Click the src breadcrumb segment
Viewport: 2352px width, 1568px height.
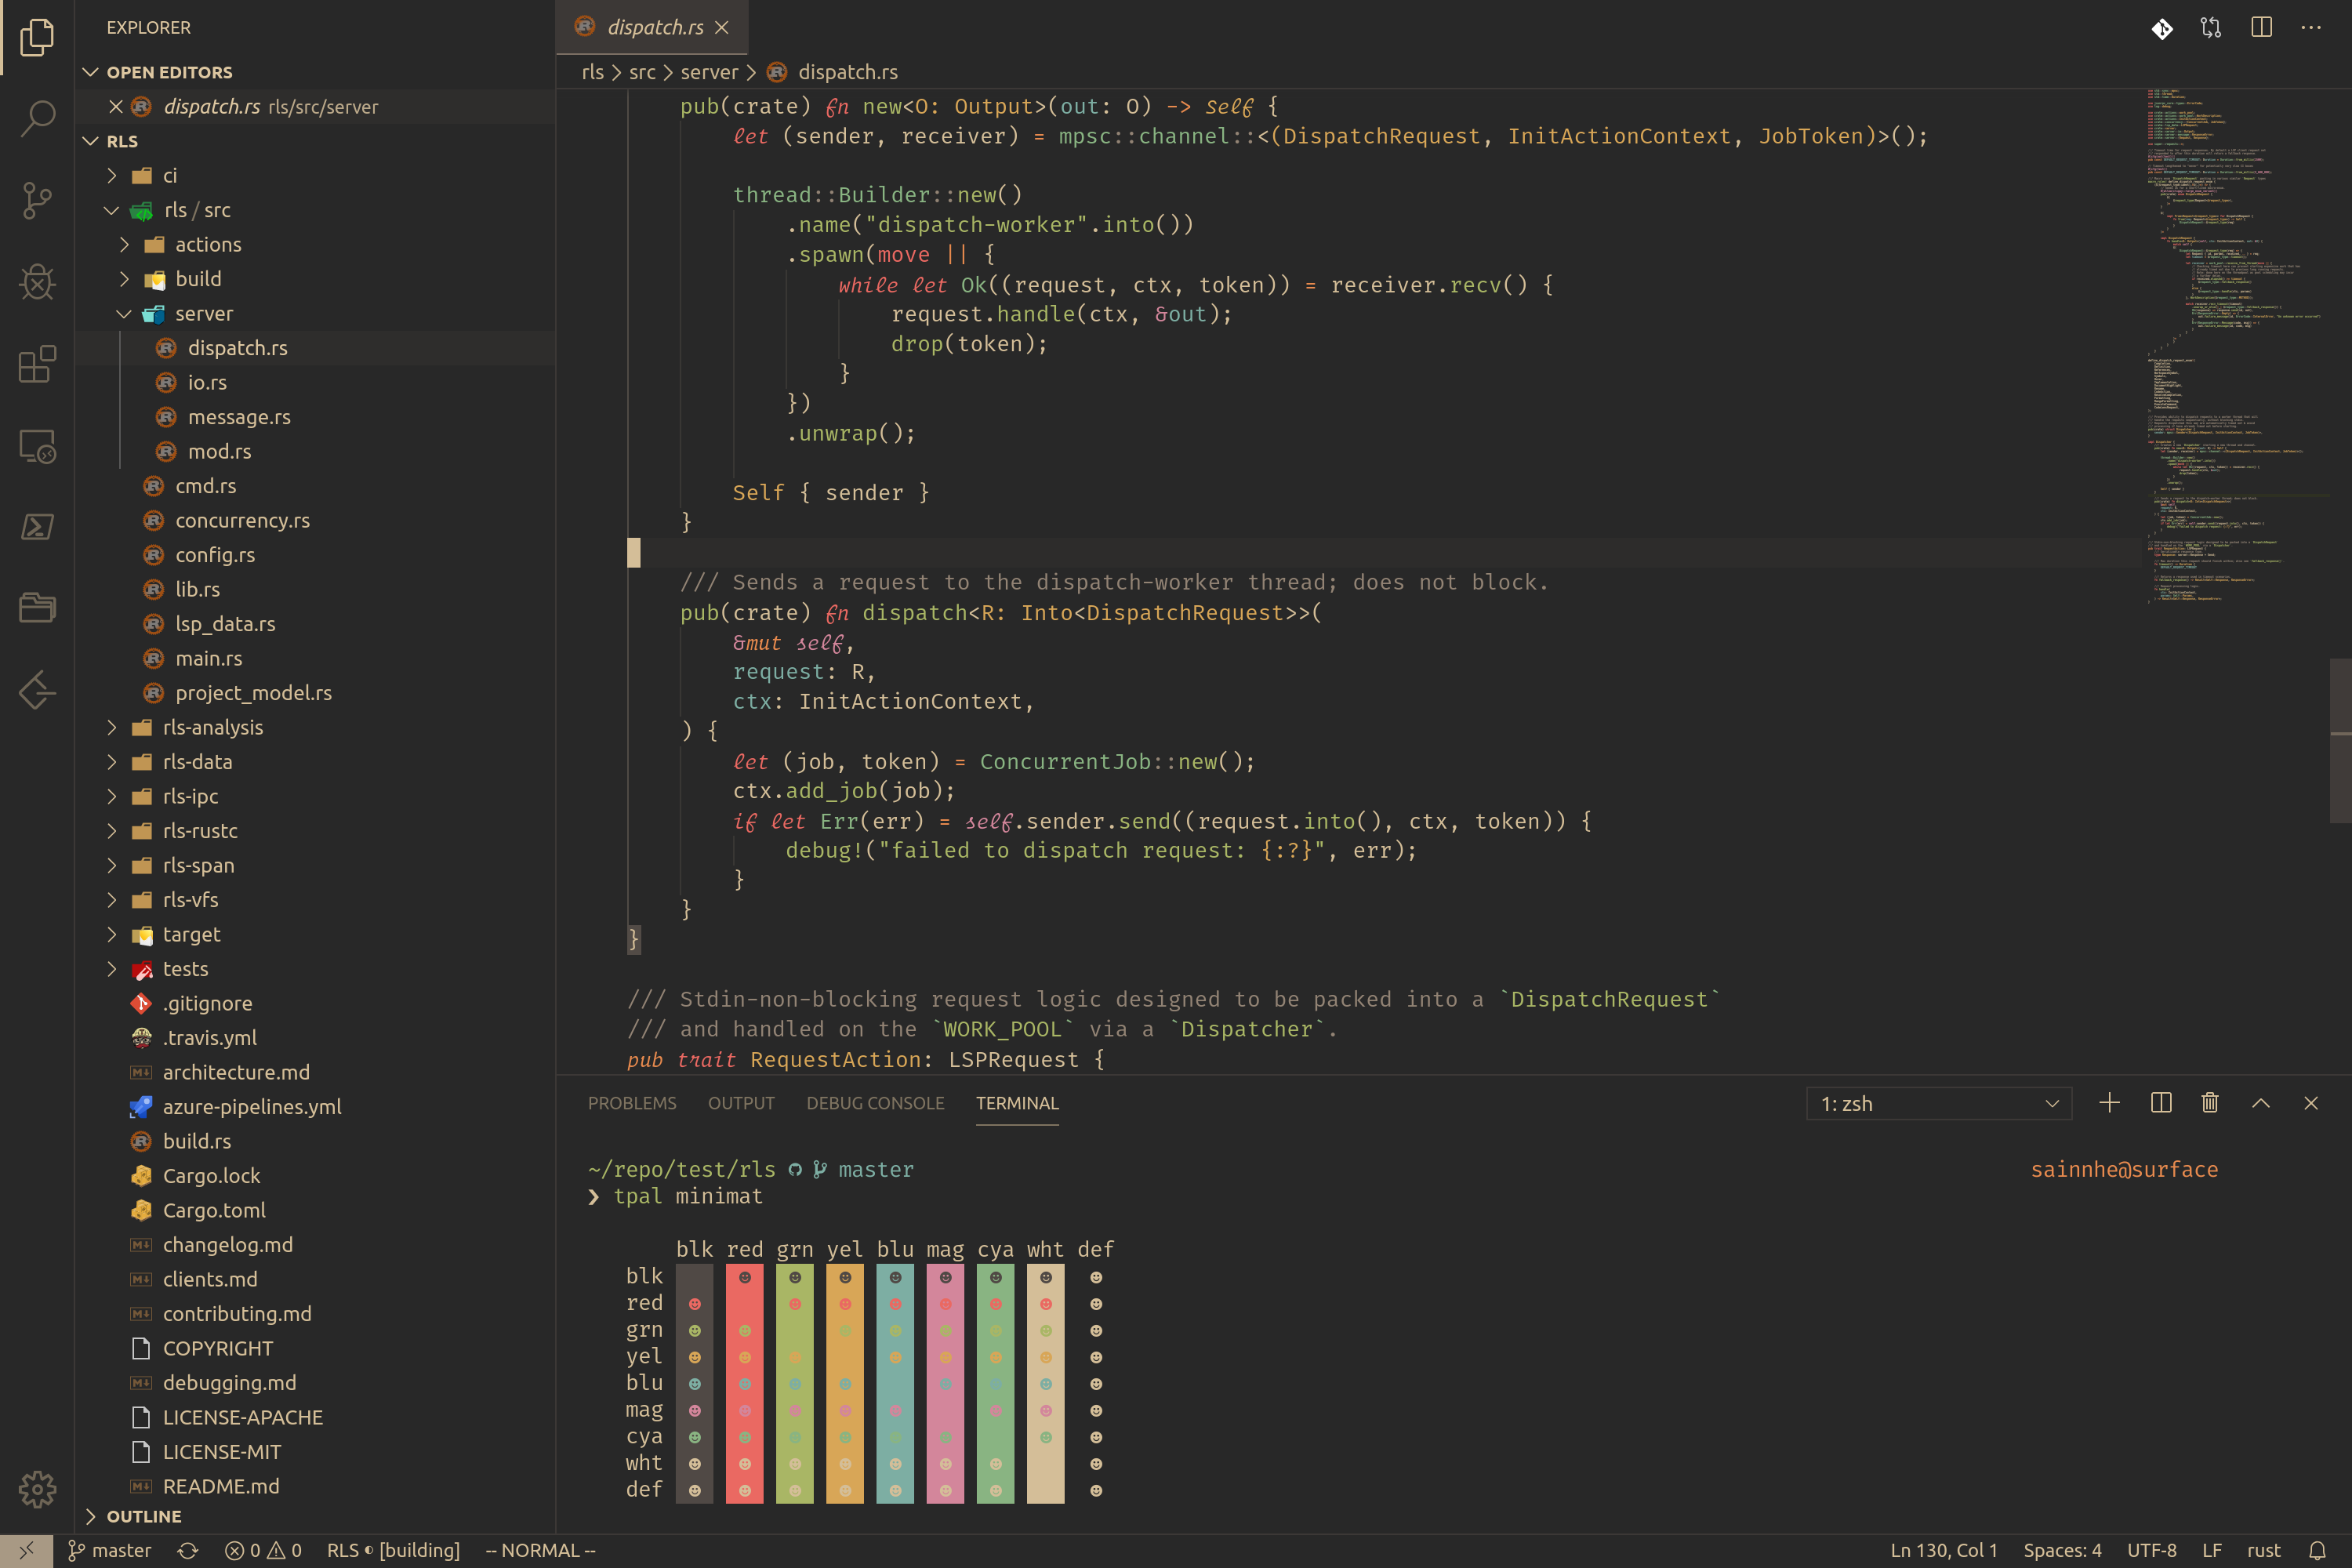point(642,72)
